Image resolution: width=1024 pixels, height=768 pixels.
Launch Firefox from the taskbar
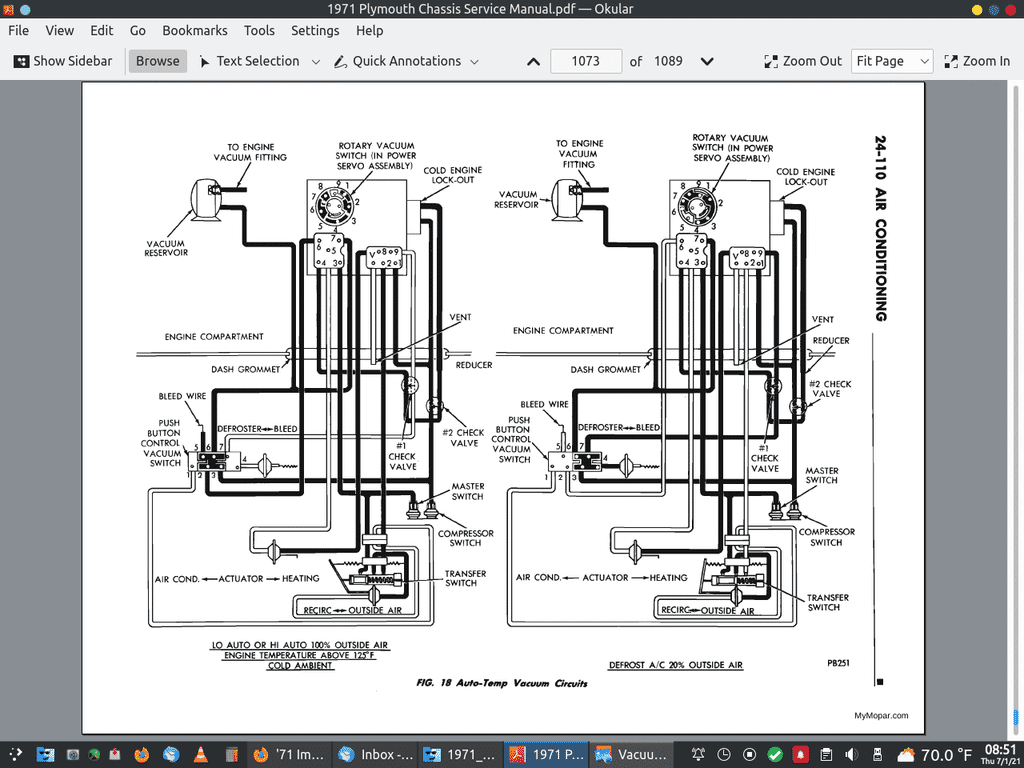[x=141, y=754]
